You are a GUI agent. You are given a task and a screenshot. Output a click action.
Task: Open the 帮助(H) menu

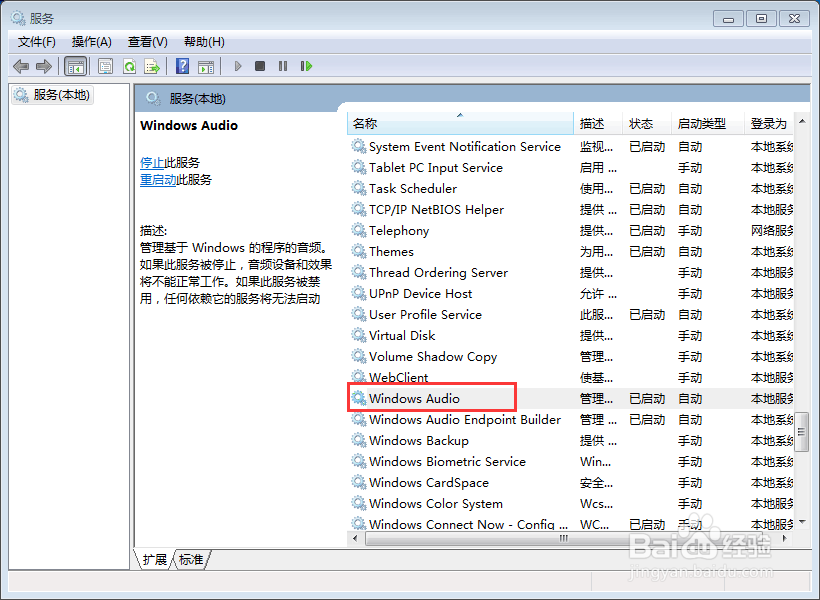point(204,42)
